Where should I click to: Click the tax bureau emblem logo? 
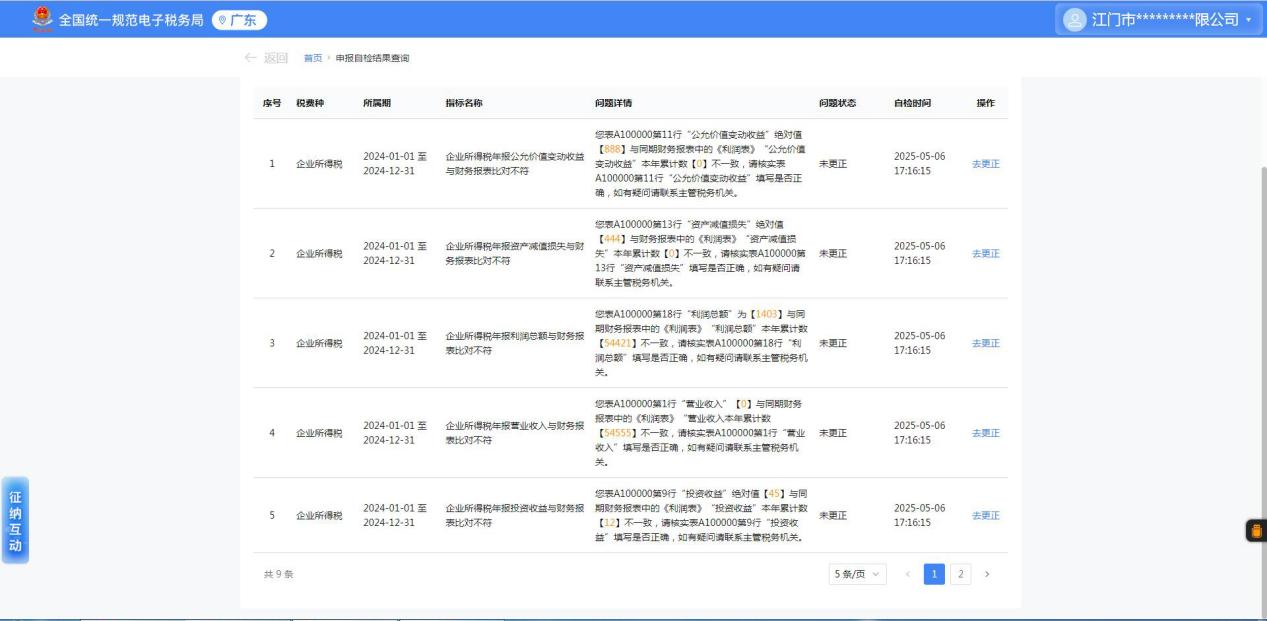click(41, 19)
